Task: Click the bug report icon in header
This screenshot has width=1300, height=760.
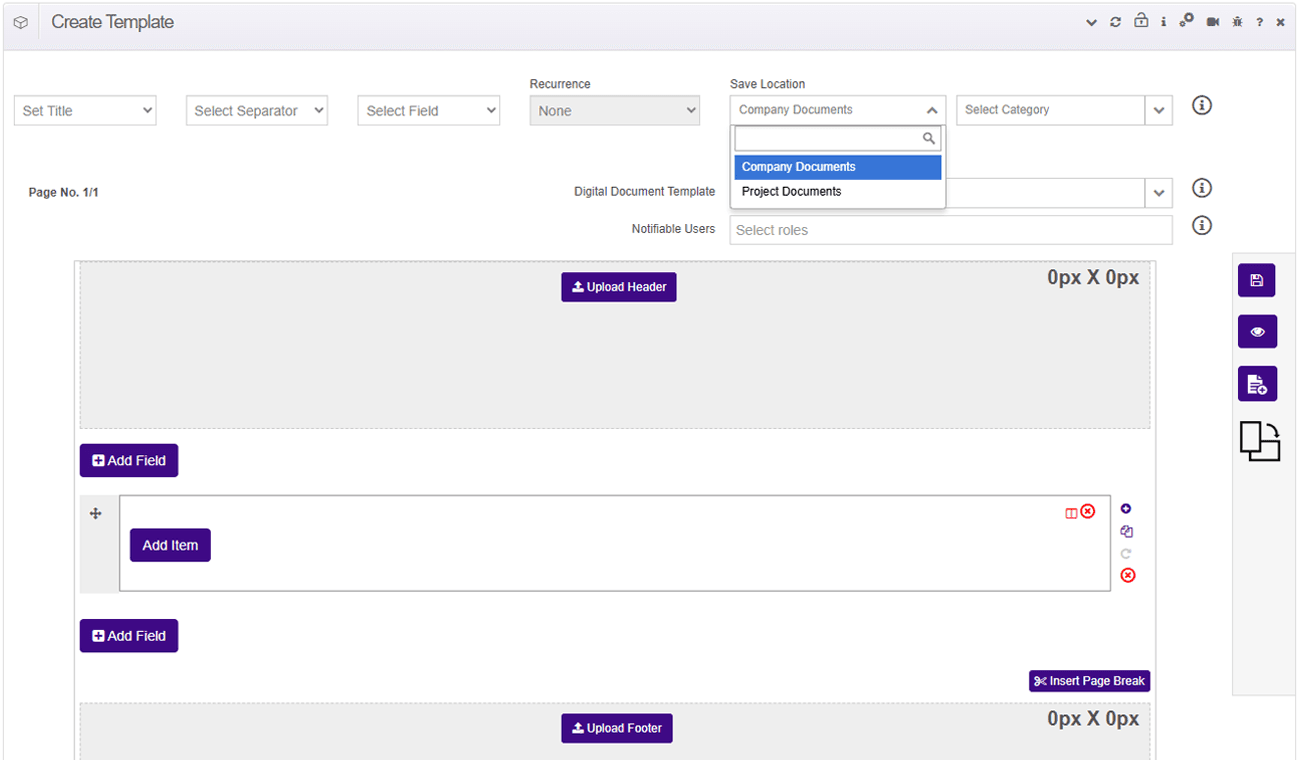Action: click(x=1237, y=22)
